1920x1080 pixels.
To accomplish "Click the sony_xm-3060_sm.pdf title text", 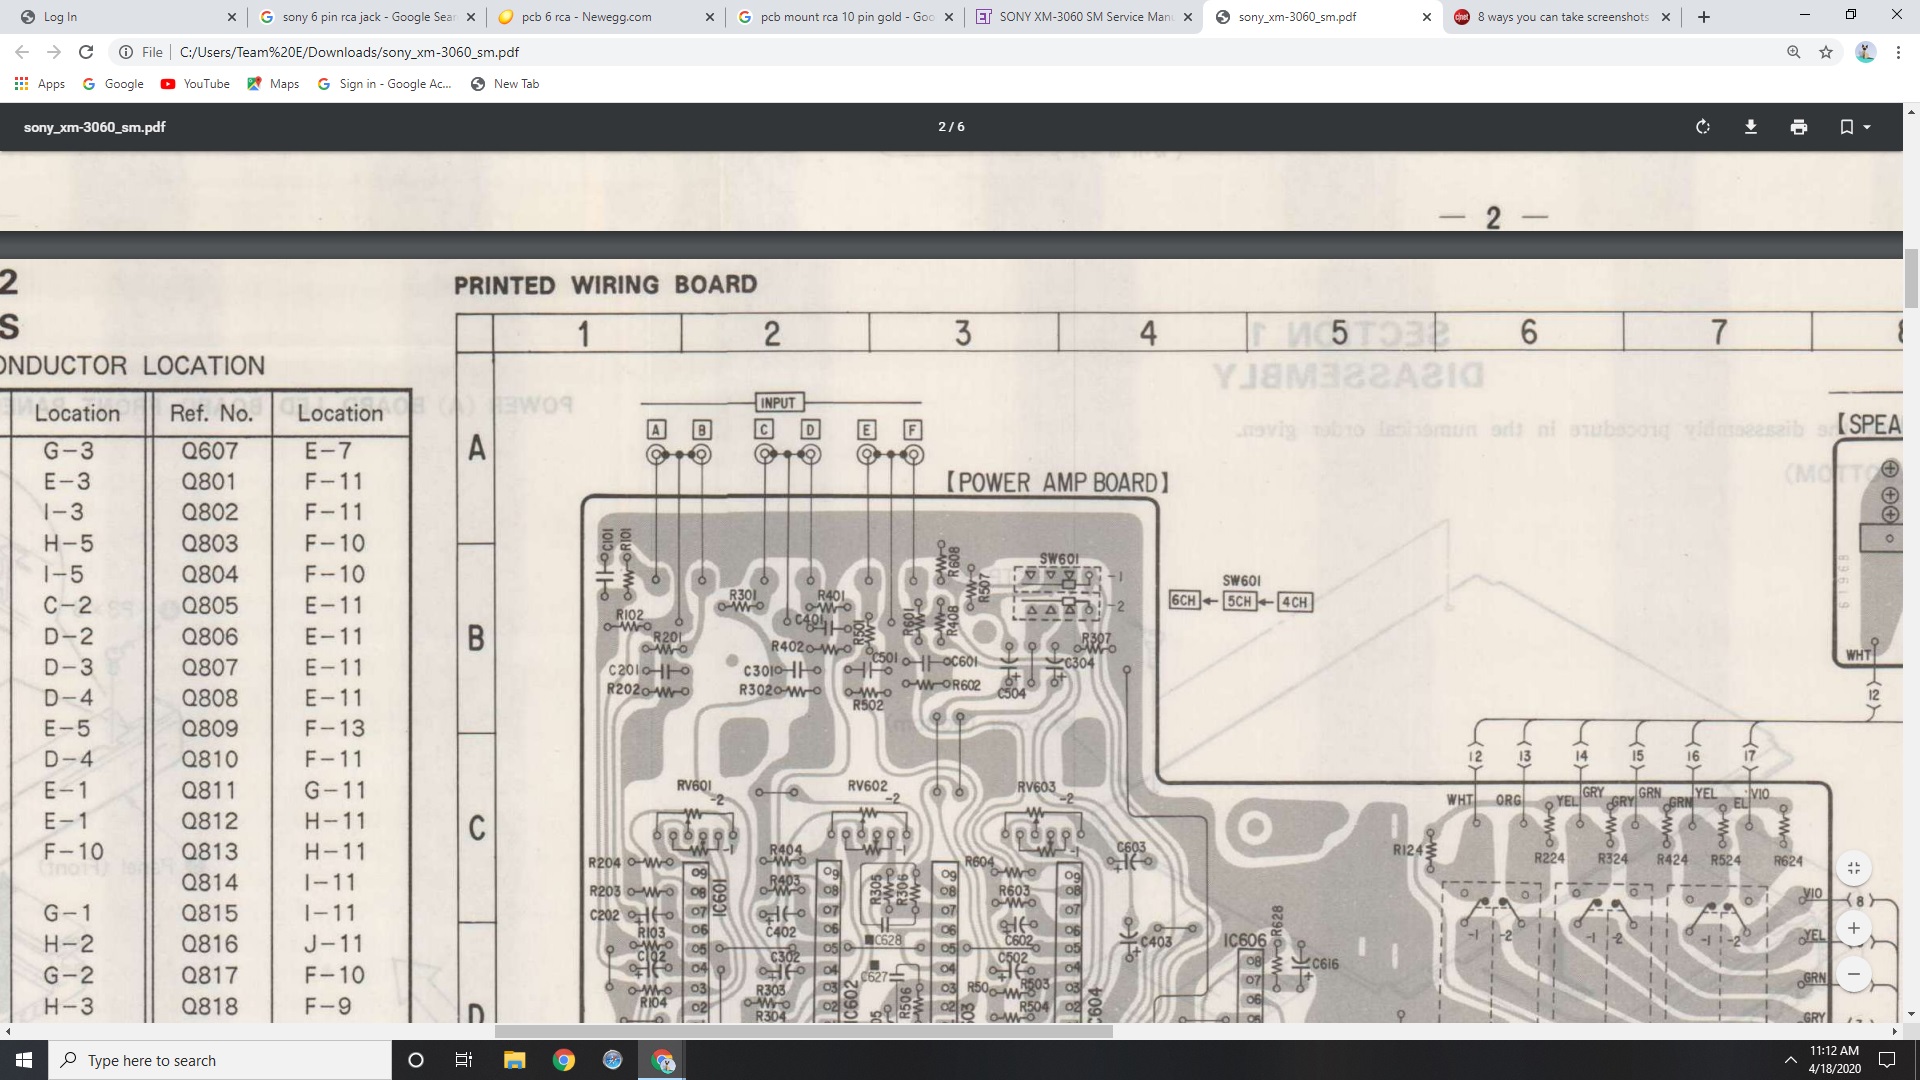I will (x=95, y=127).
